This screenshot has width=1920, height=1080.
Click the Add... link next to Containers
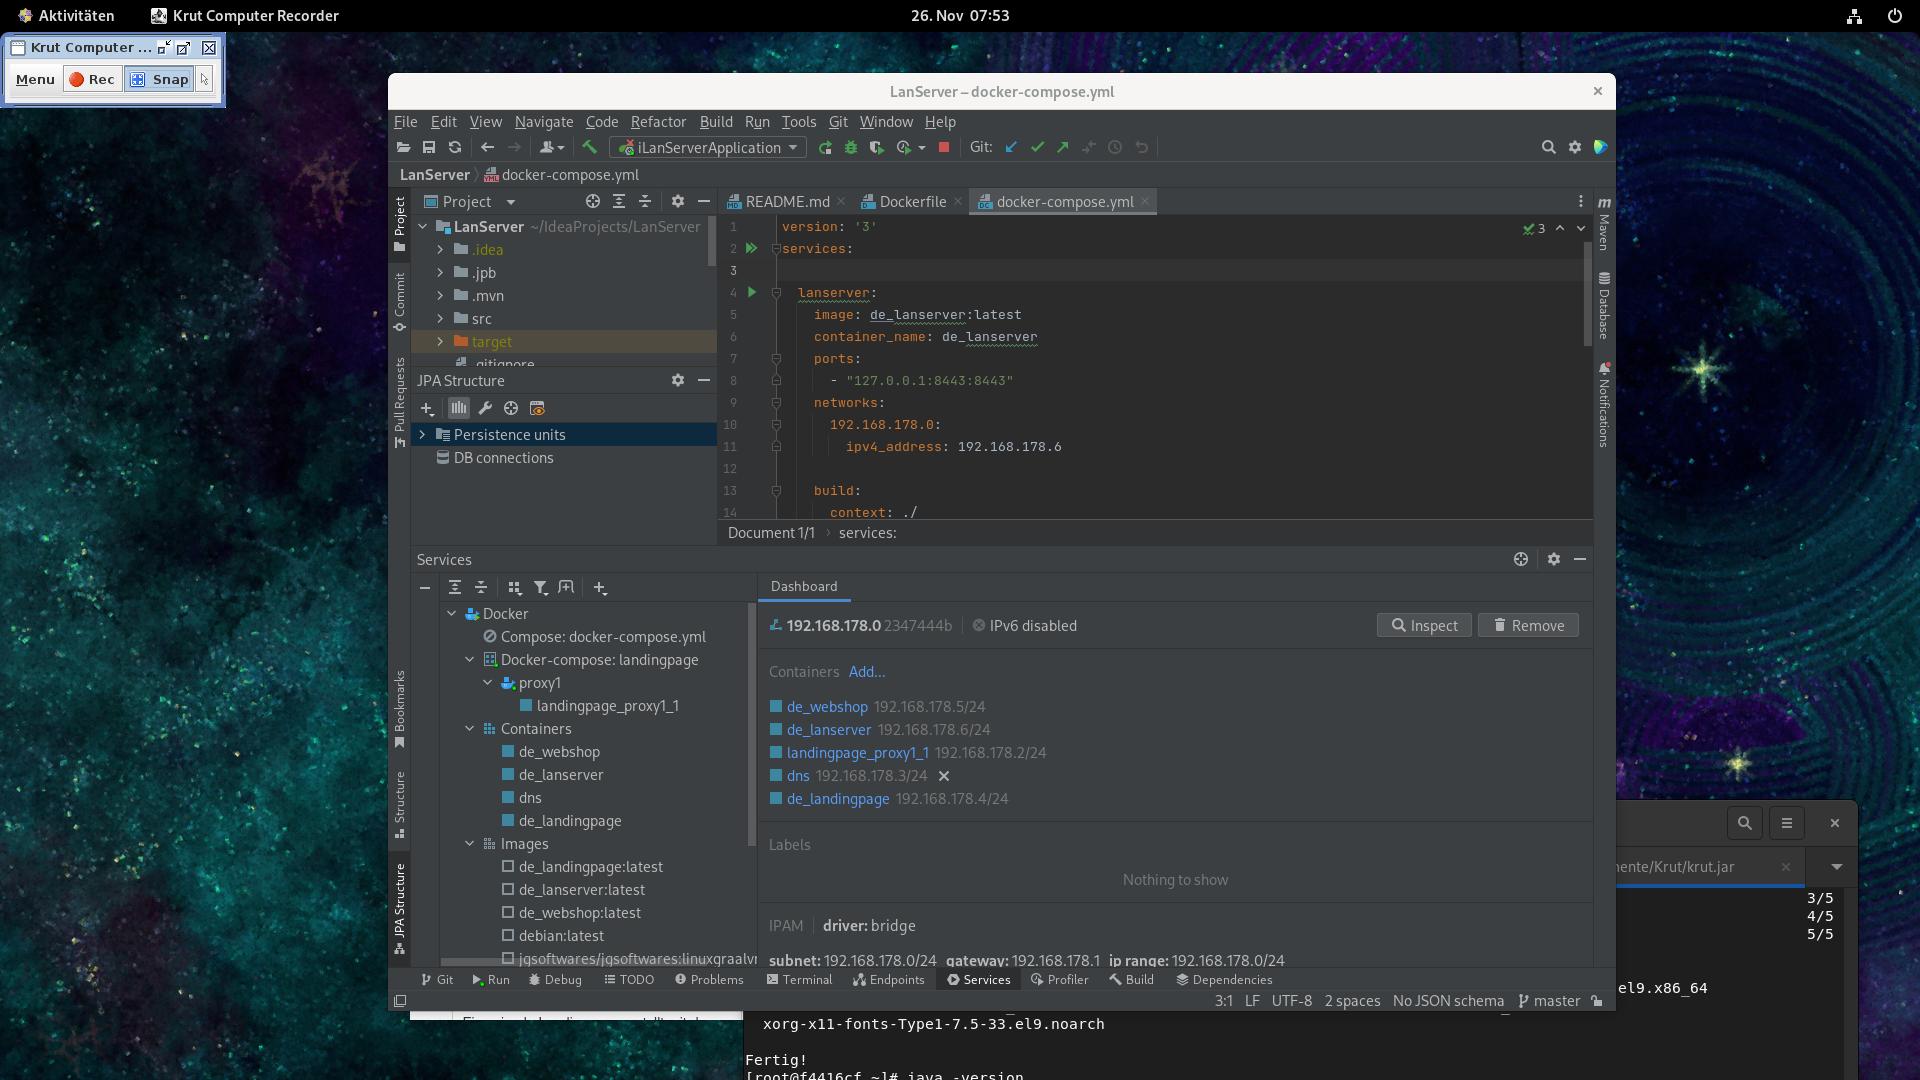[866, 672]
